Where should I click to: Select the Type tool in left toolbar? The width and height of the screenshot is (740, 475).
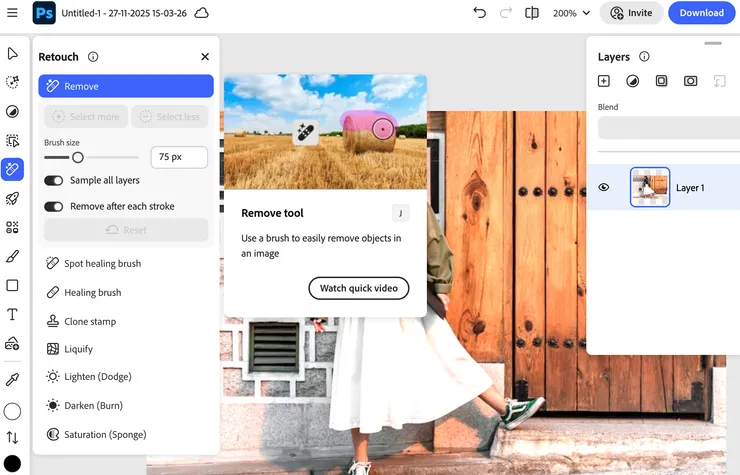point(13,314)
